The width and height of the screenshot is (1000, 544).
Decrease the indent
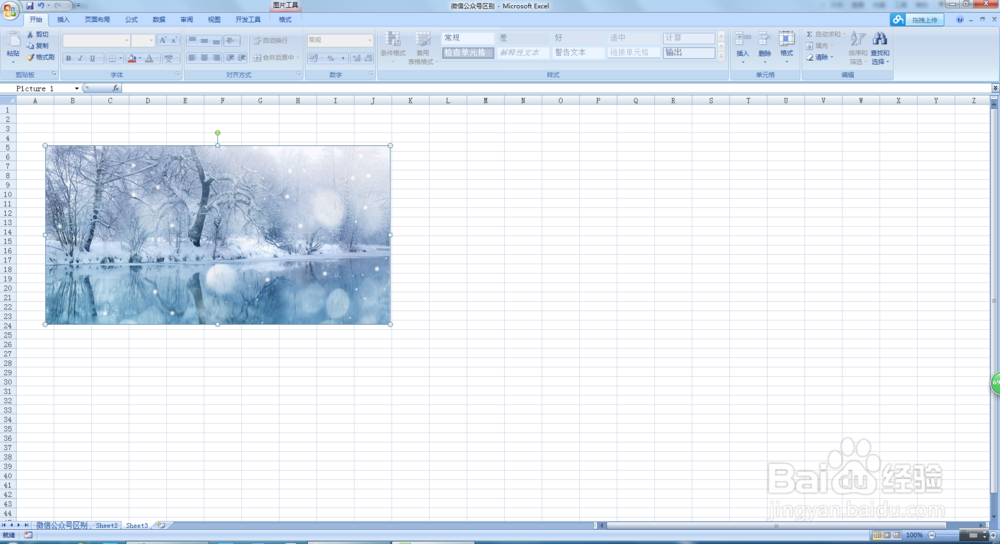pos(230,57)
